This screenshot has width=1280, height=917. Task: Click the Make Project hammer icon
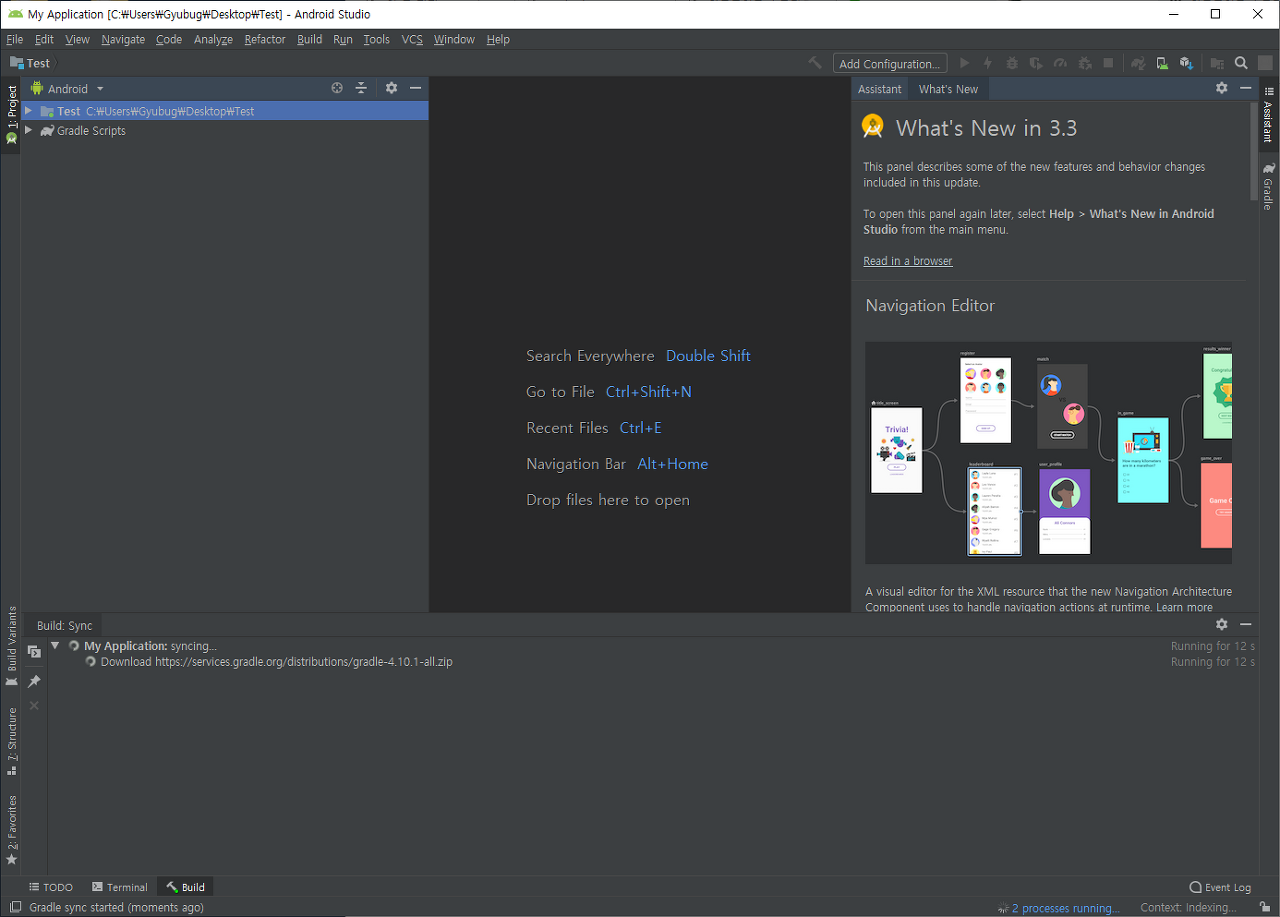coord(815,63)
